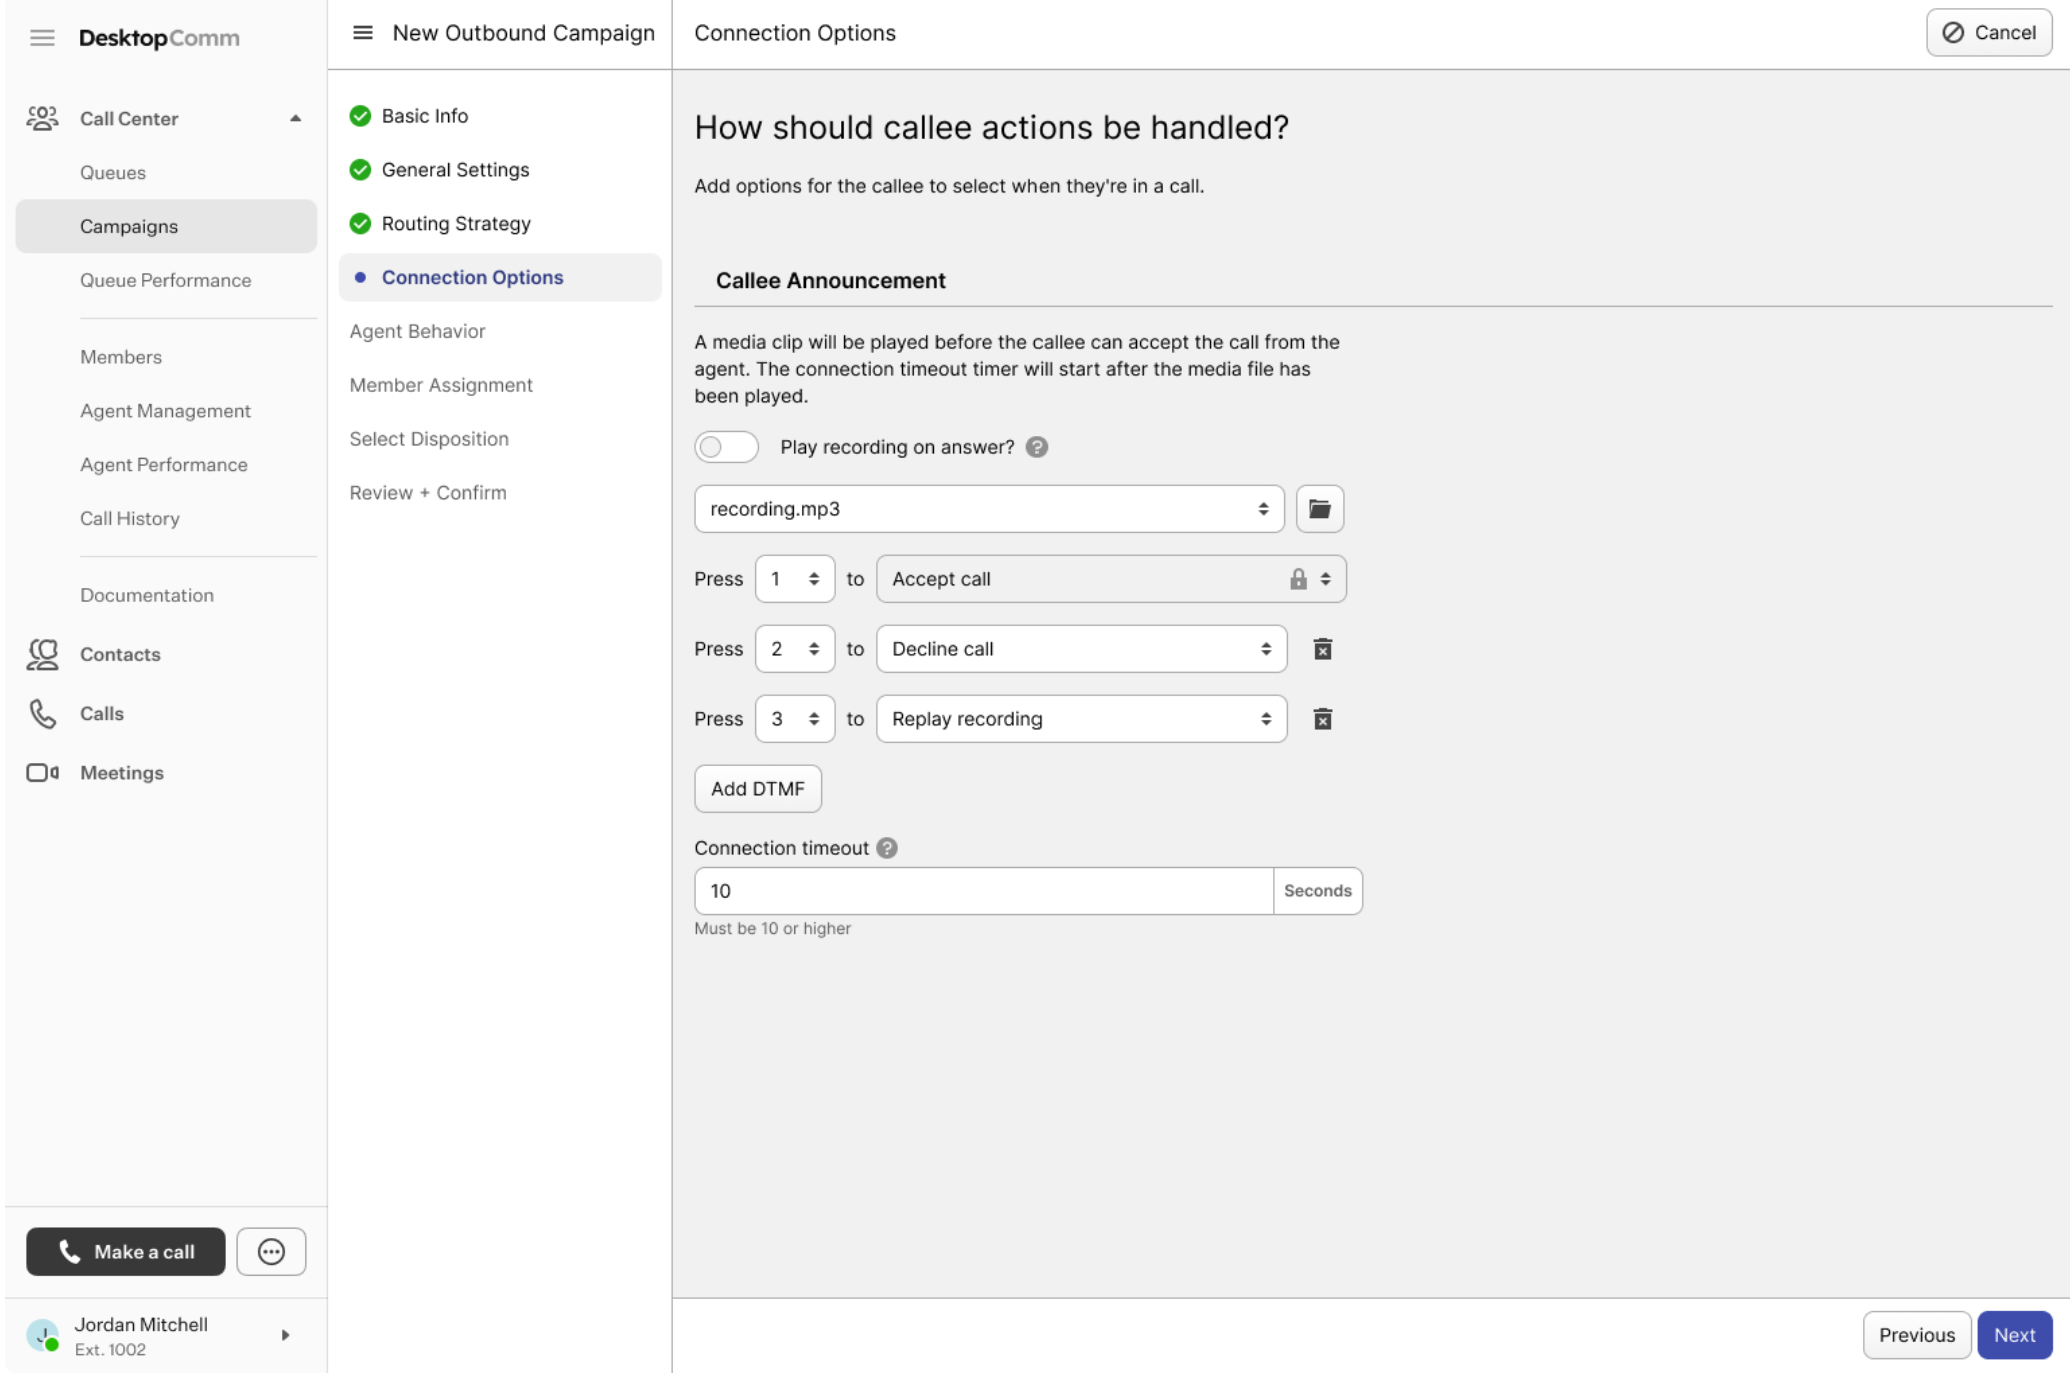Toggle the campaign steps hamburger menu
The image size is (2070, 1377).
[x=363, y=33]
